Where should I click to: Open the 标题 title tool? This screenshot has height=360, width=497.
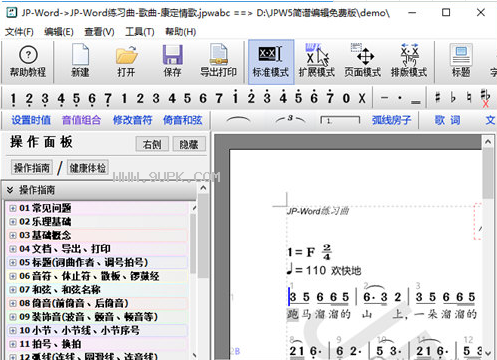click(x=461, y=61)
